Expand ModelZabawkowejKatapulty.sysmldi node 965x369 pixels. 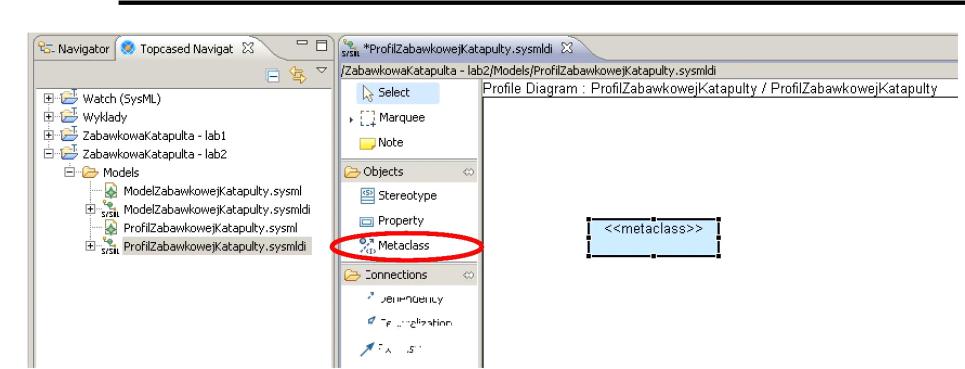(x=90, y=209)
